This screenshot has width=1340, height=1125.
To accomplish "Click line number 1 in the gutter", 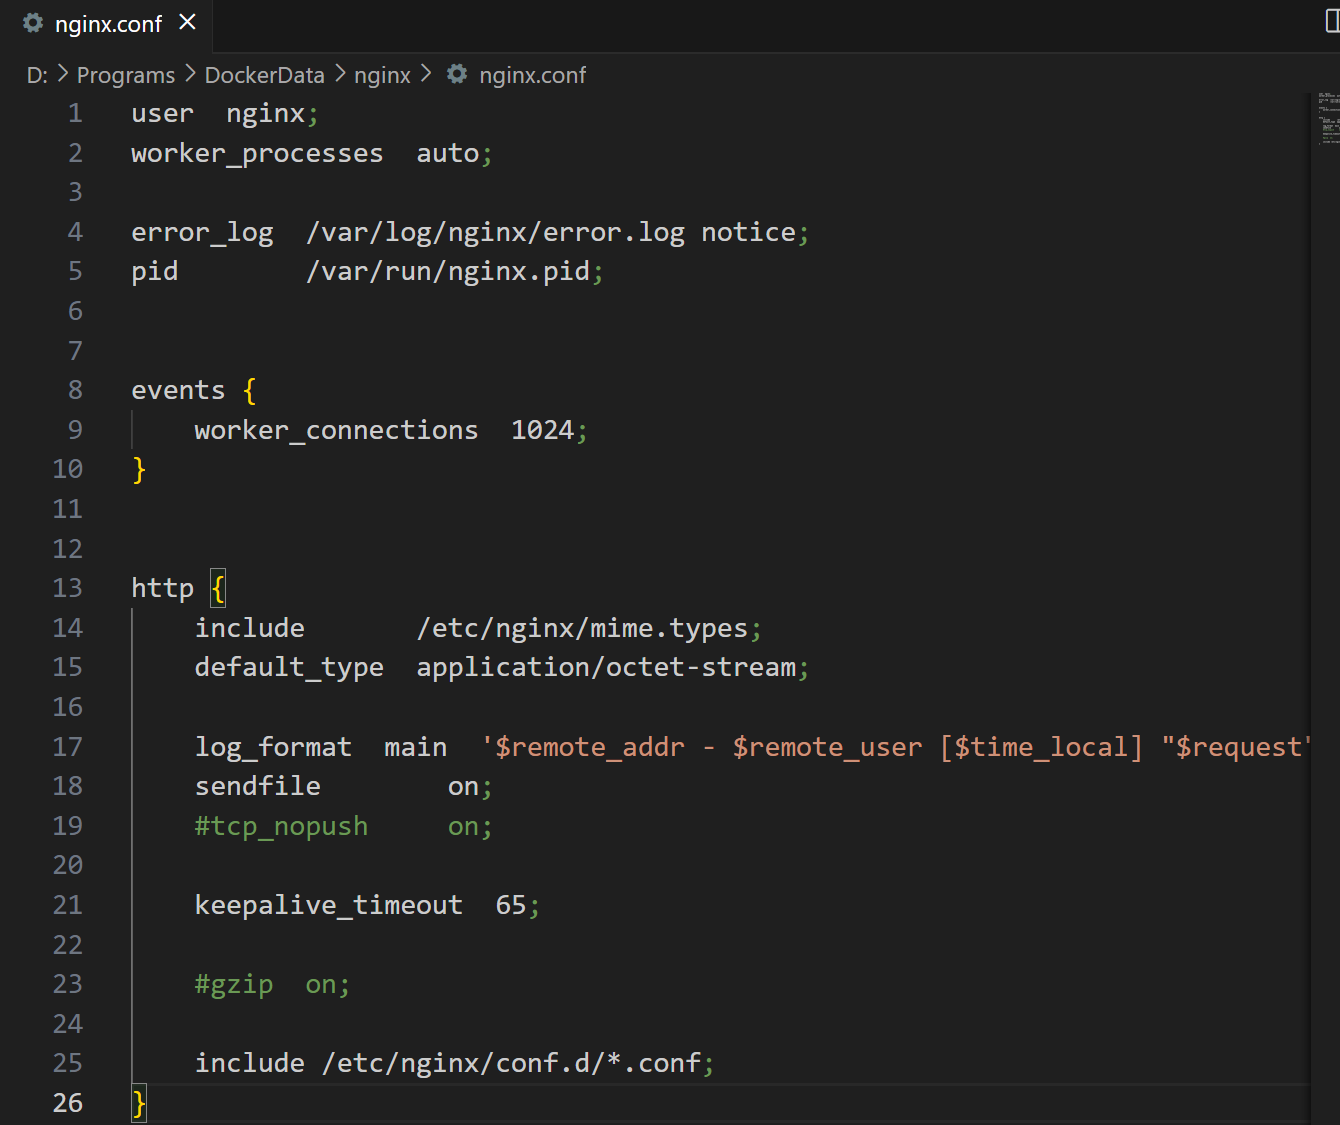I will 75,114.
